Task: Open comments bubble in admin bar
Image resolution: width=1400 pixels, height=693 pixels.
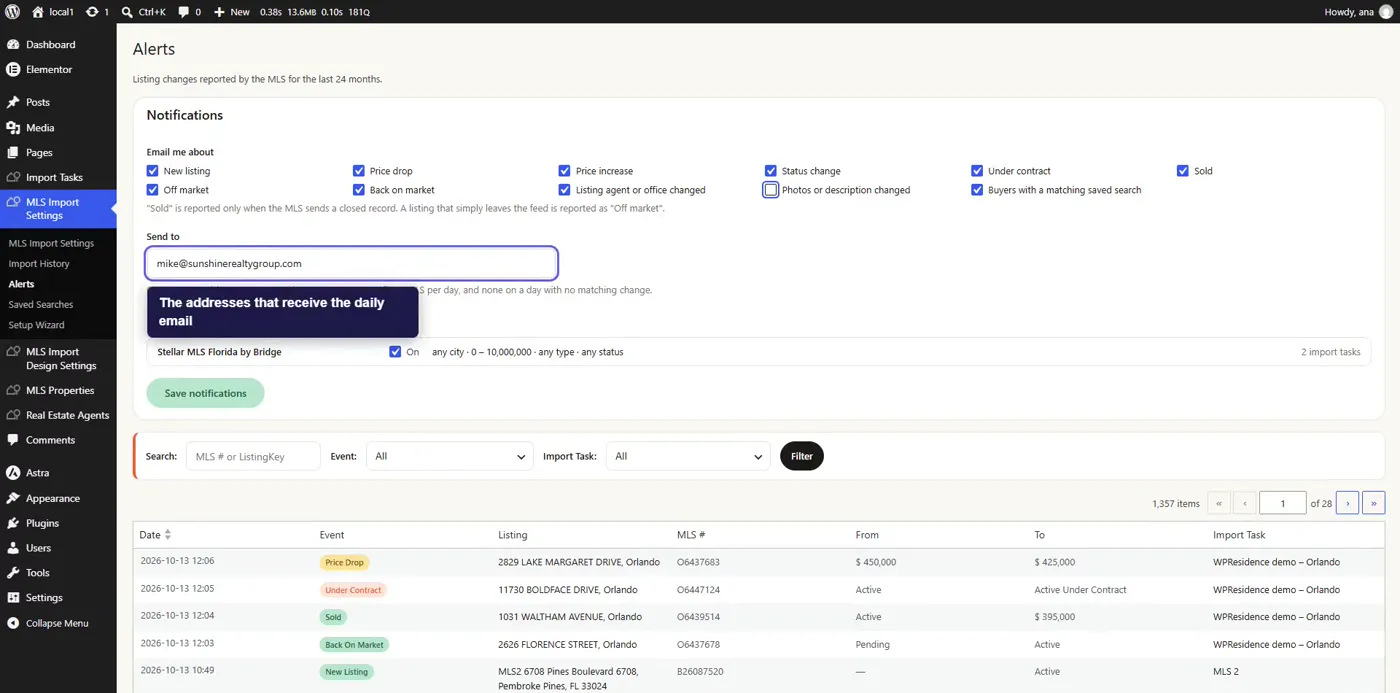Action: coord(183,12)
